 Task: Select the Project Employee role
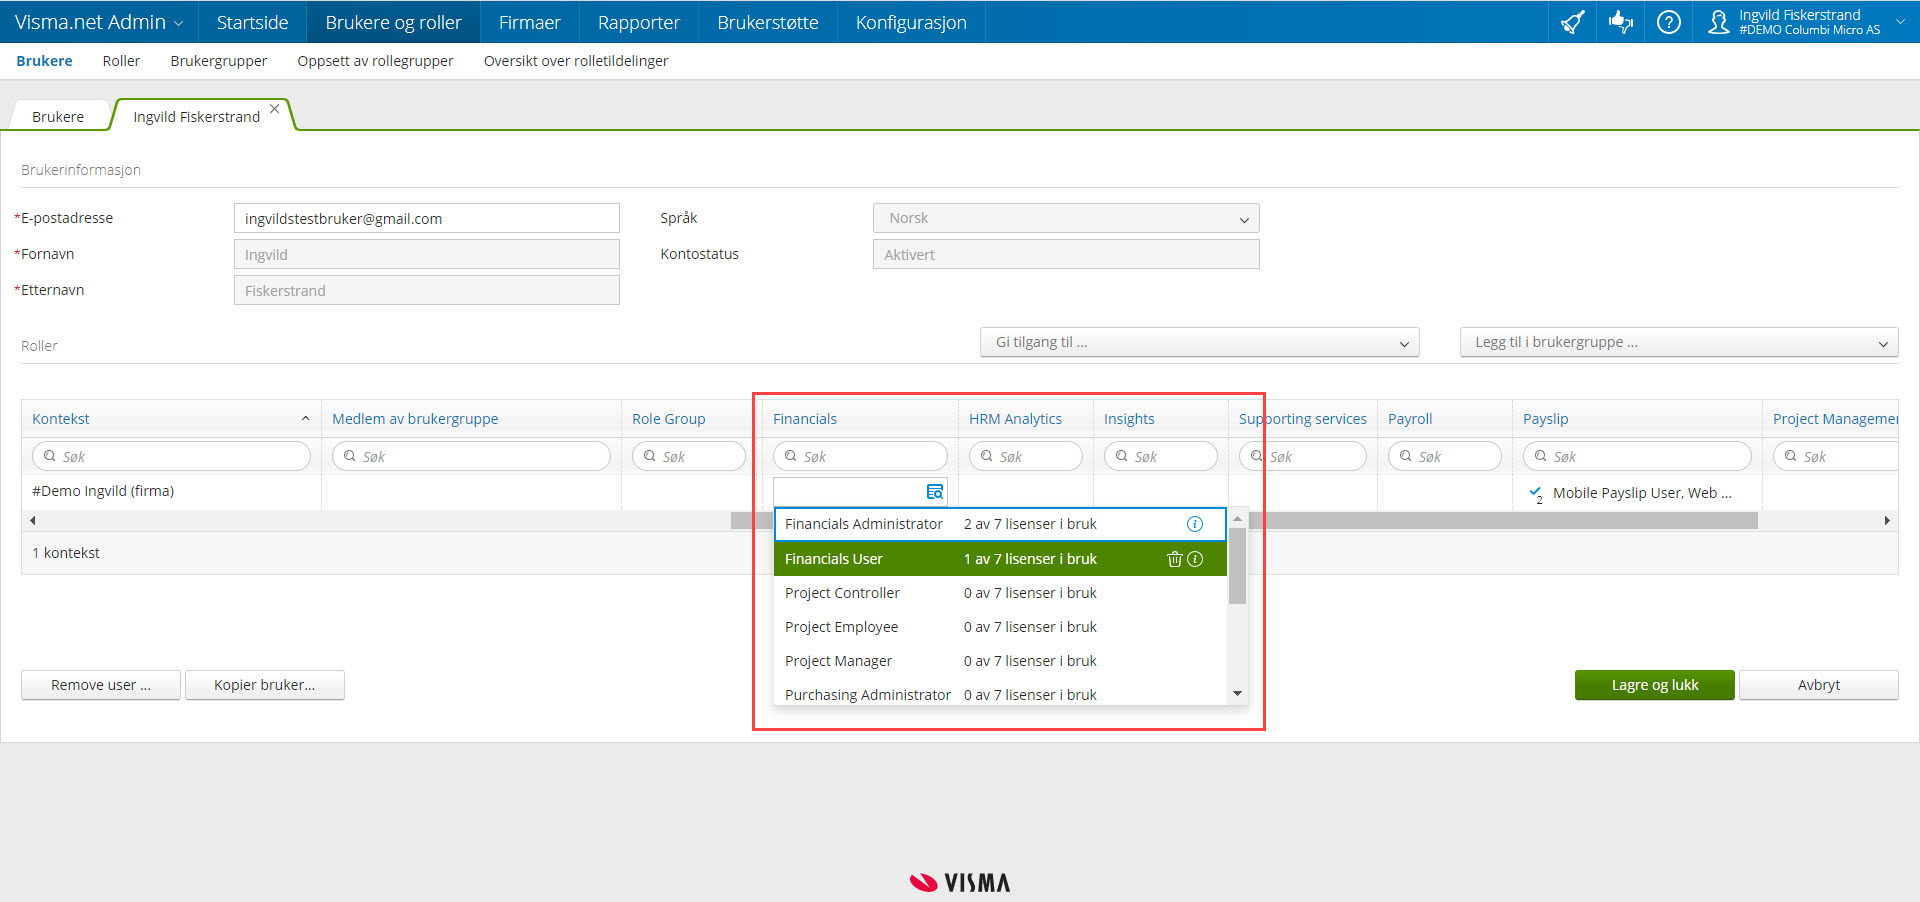point(1000,627)
